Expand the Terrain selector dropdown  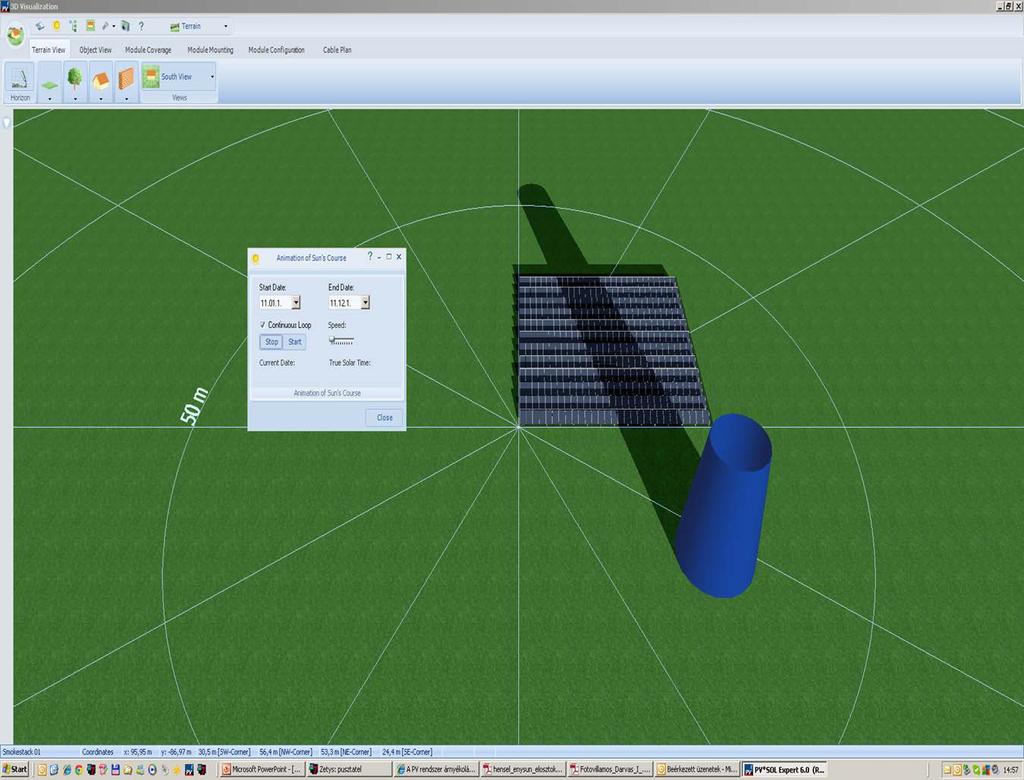tap(226, 26)
